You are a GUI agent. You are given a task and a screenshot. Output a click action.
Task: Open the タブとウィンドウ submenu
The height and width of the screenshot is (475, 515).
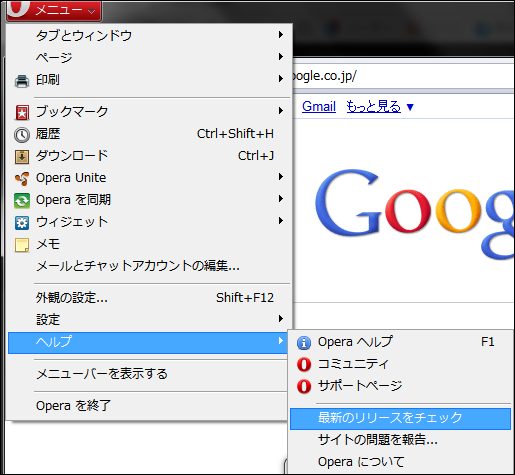[149, 35]
